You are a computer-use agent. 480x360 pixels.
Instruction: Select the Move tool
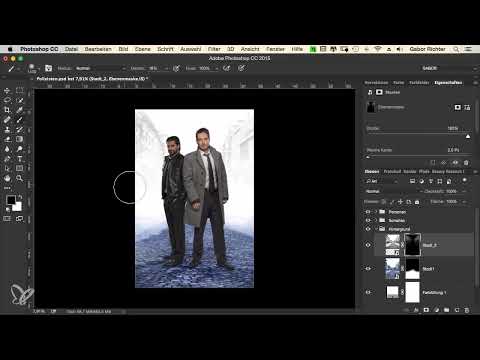7,90
